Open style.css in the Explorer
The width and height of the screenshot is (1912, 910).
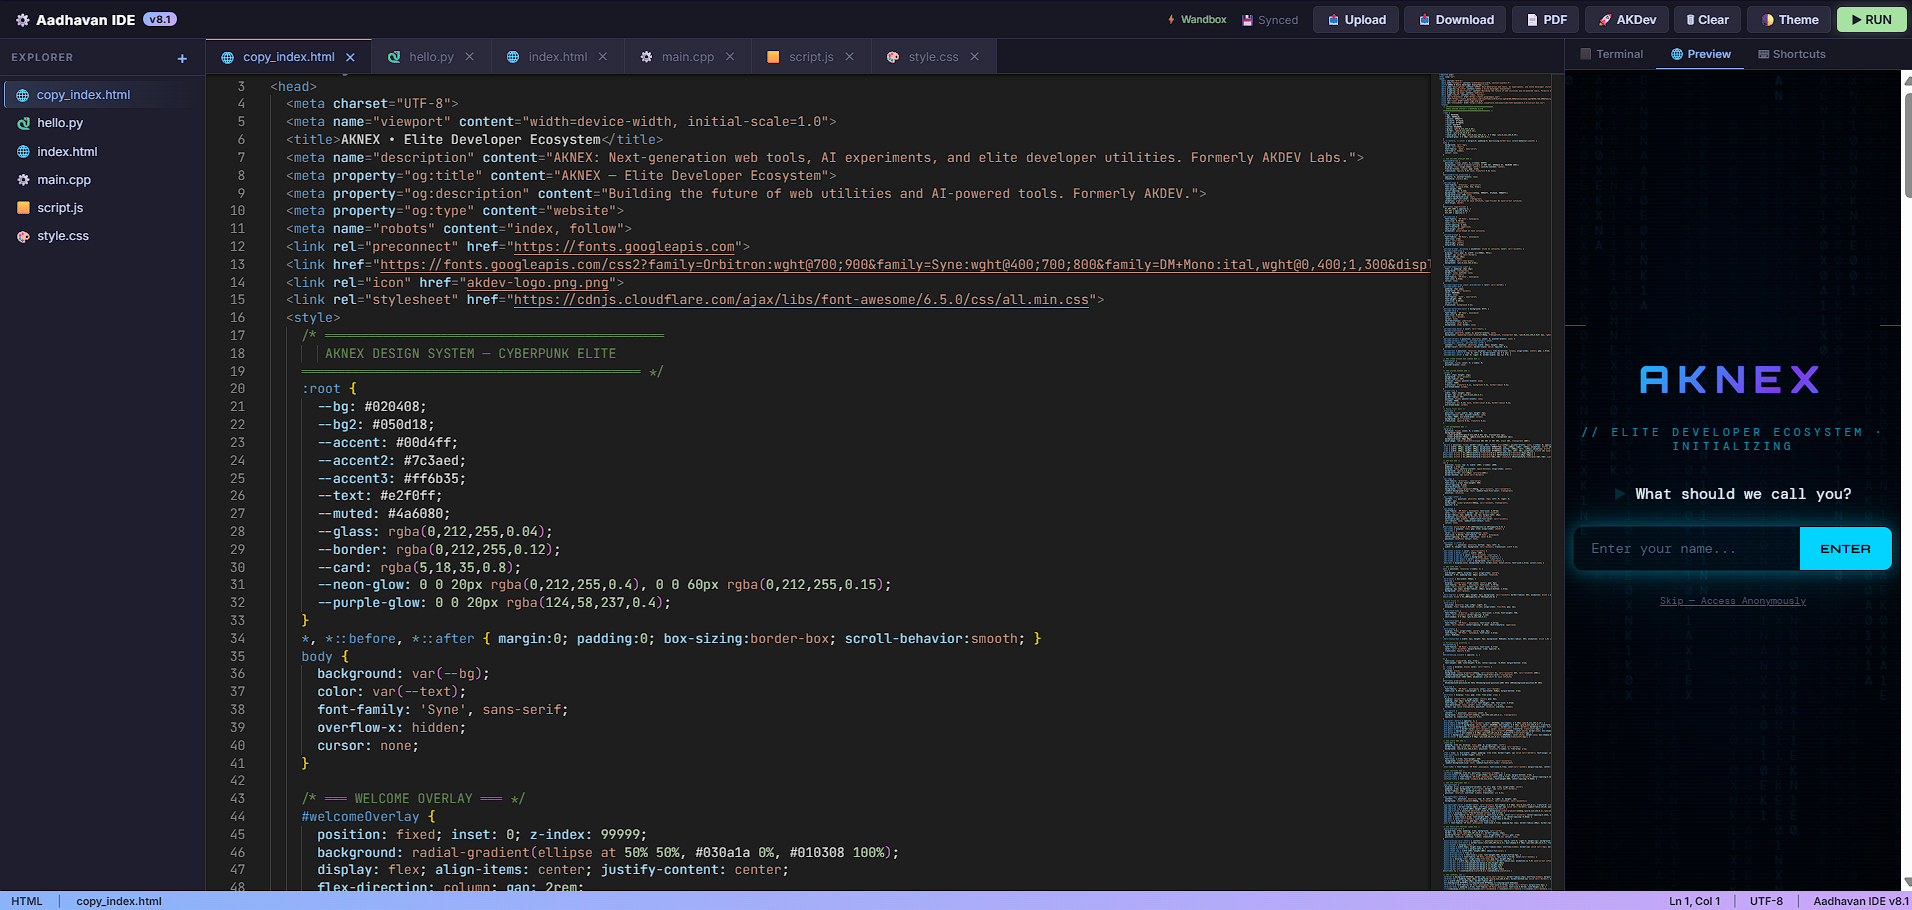63,236
